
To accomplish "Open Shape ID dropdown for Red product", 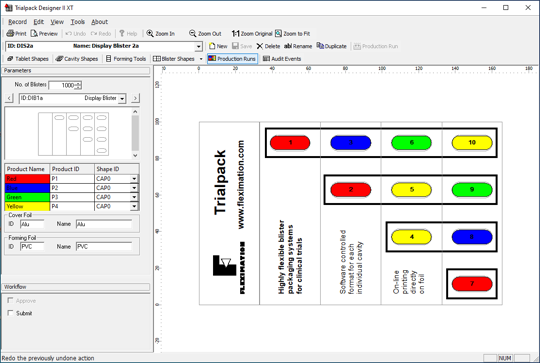I will (134, 179).
